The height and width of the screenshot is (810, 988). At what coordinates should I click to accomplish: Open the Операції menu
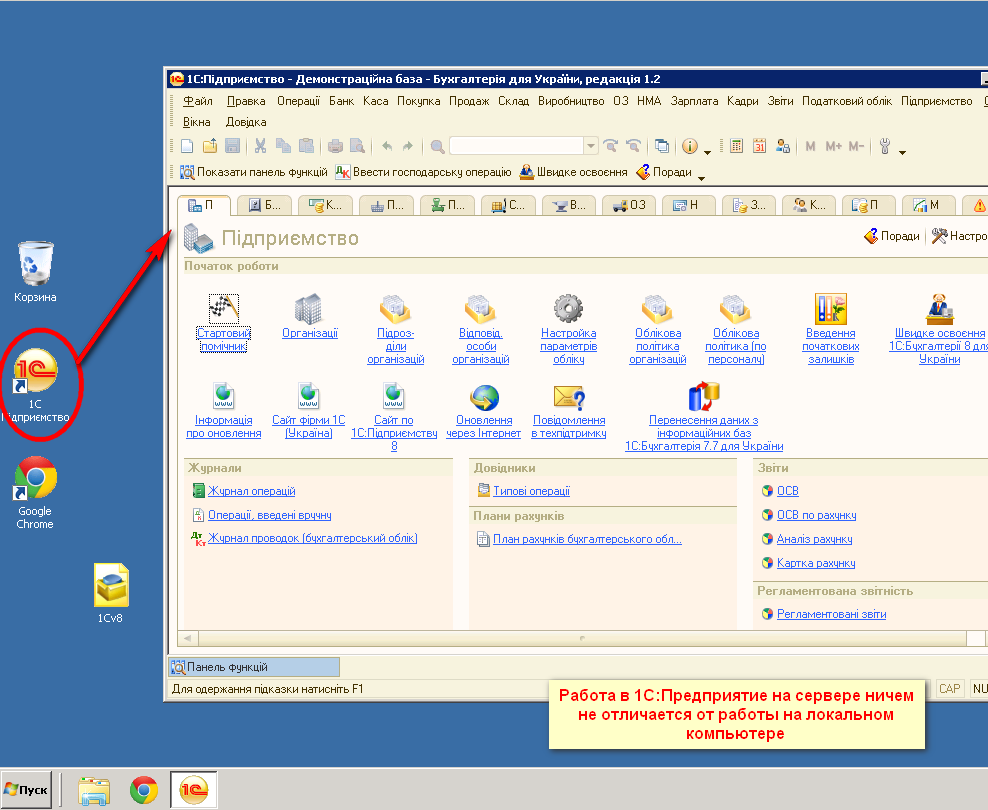[298, 101]
